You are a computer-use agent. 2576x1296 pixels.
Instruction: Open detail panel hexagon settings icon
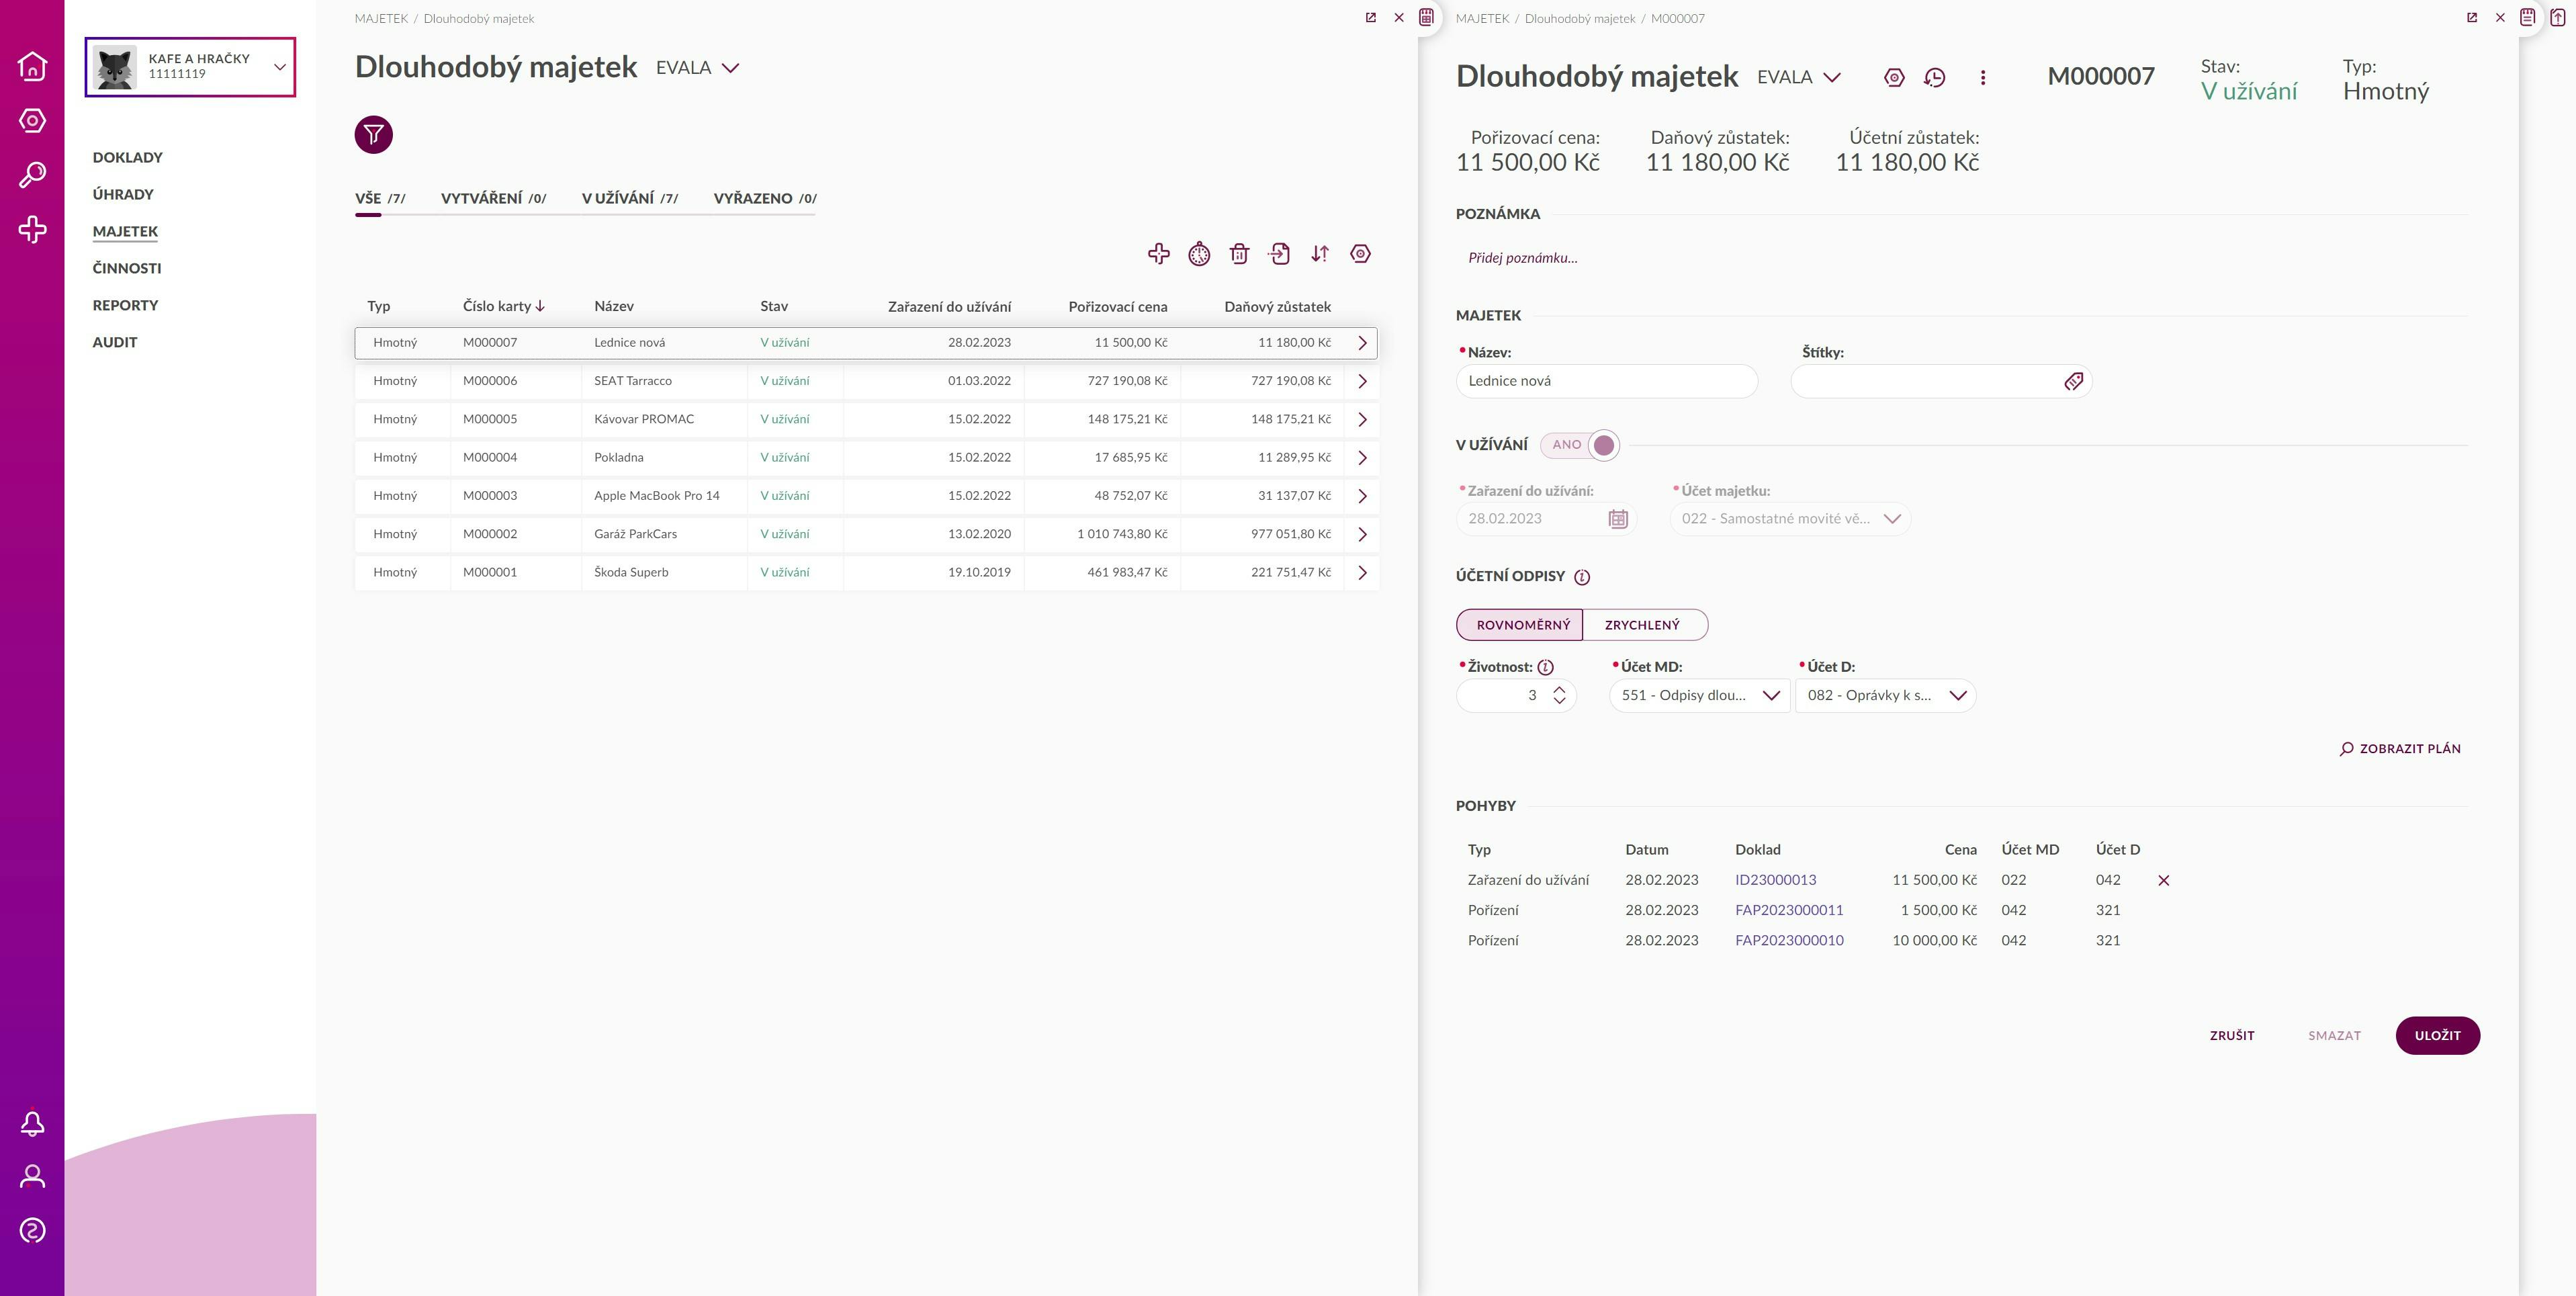(x=1894, y=77)
